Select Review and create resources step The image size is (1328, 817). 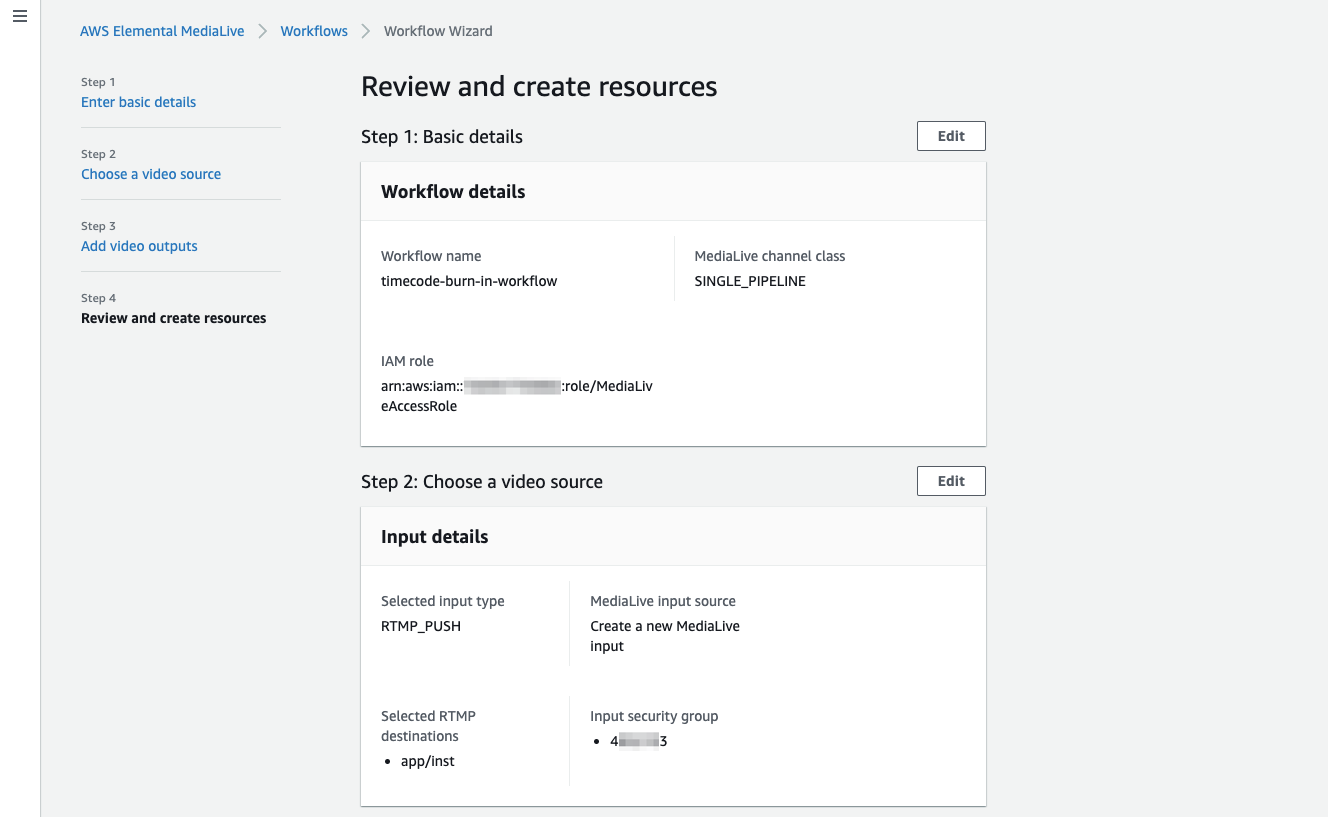point(174,318)
